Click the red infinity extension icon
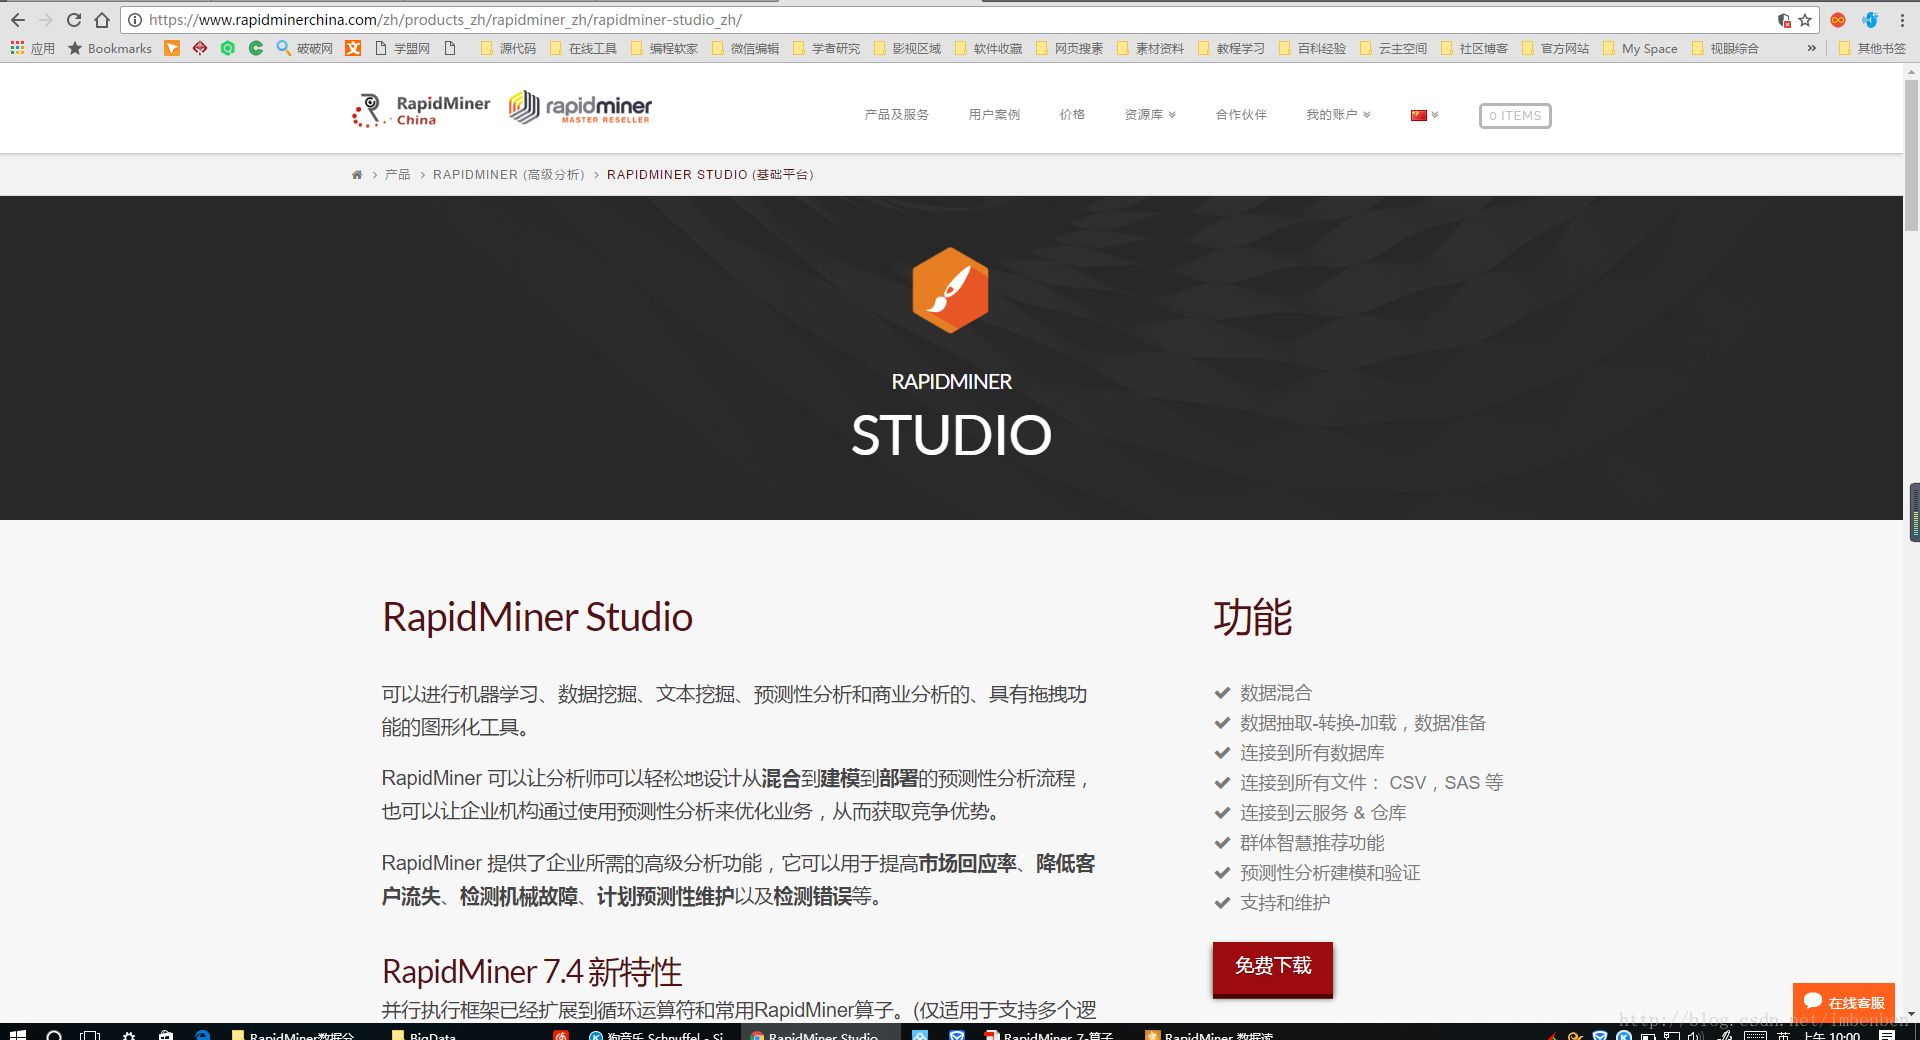 pos(1838,20)
